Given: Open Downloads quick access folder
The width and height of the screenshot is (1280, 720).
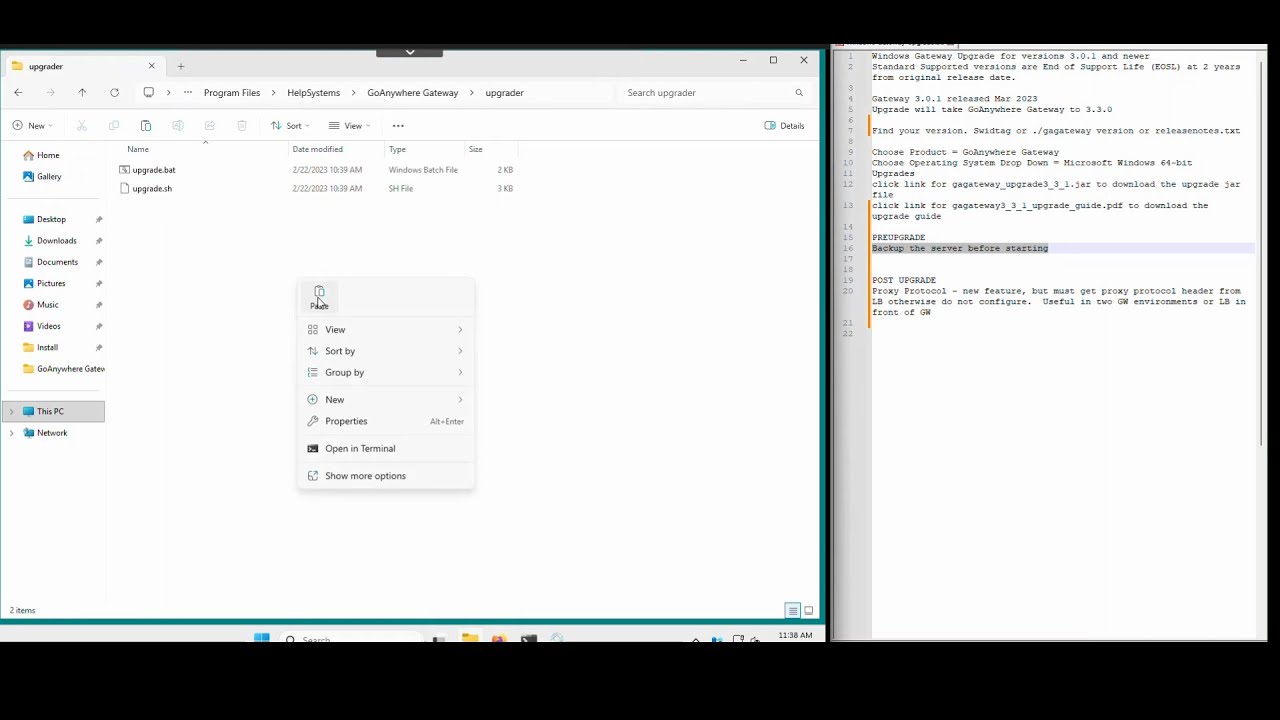Looking at the screenshot, I should pos(56,241).
